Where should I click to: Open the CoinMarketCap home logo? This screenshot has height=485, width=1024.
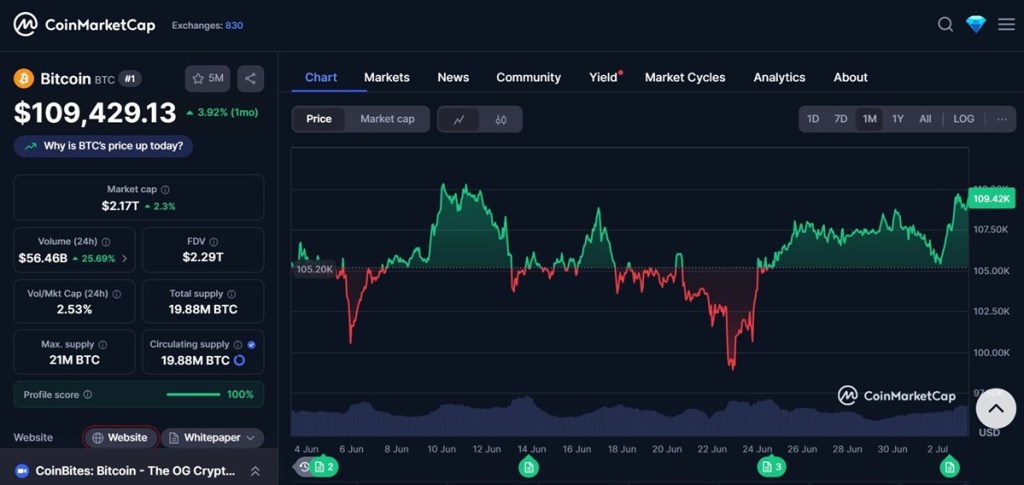pos(84,25)
